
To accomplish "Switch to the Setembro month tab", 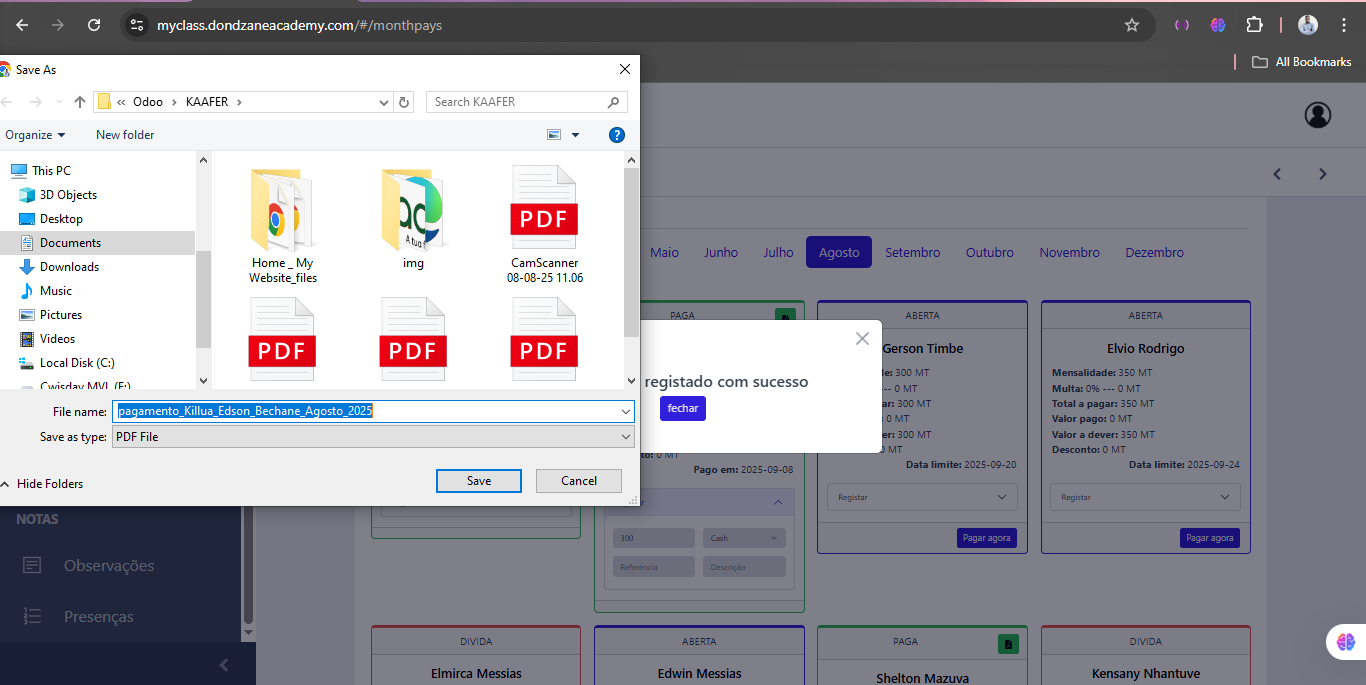I will tap(912, 253).
